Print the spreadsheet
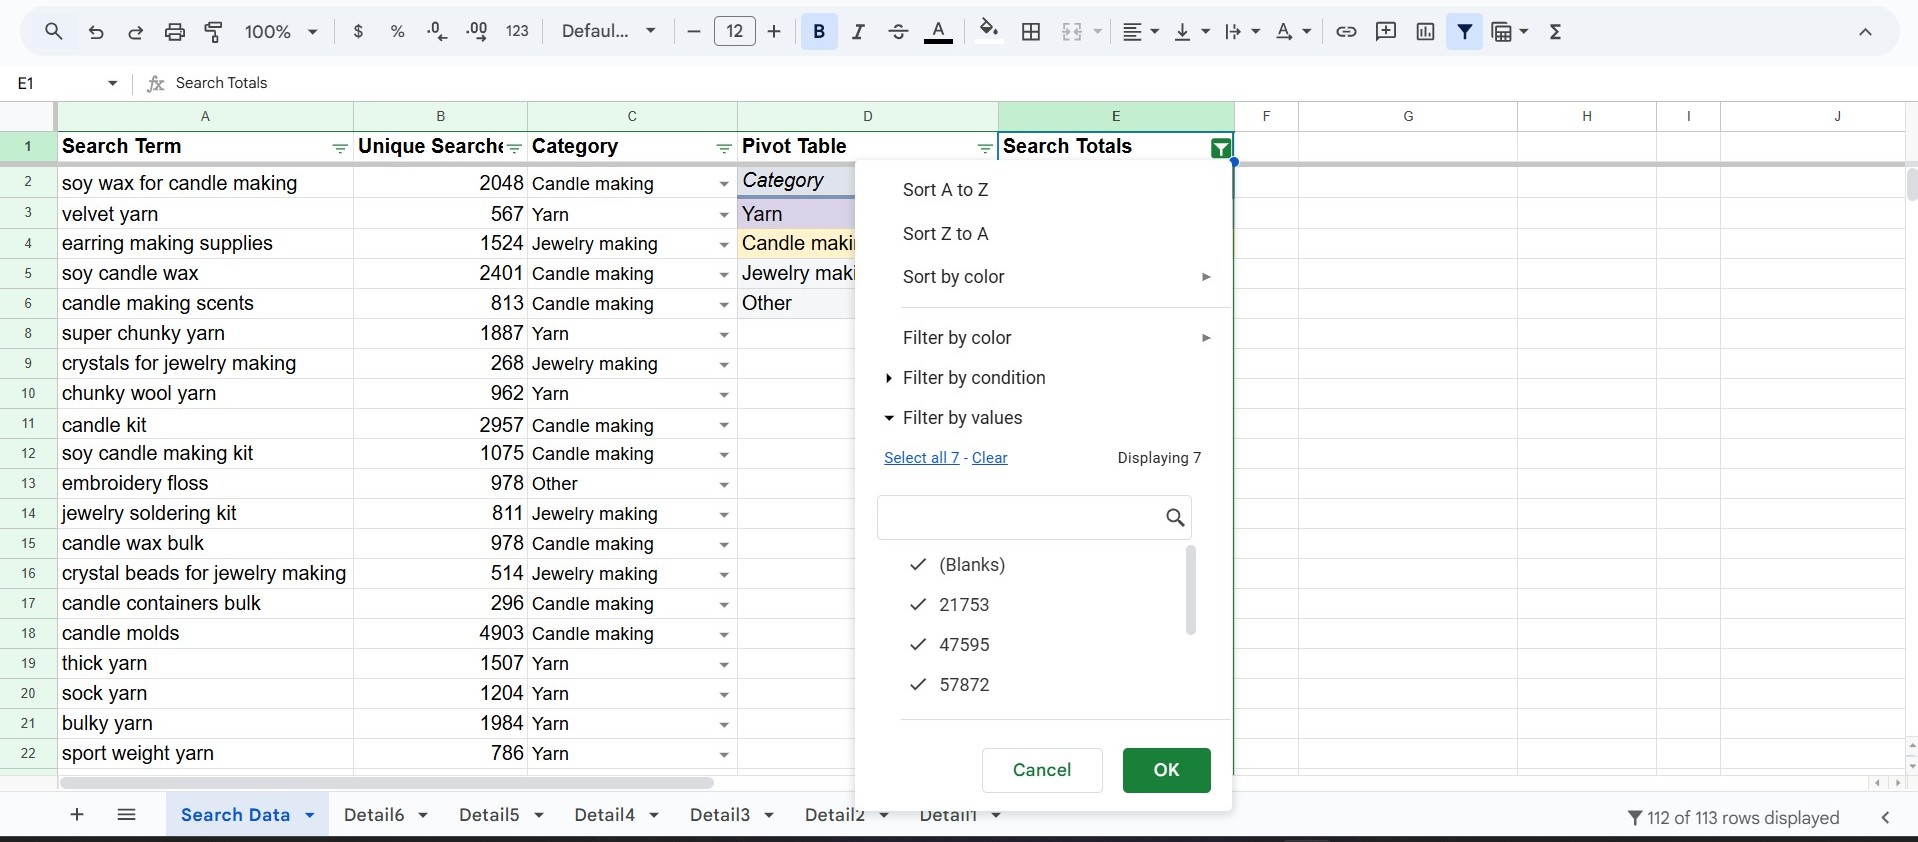Screen dimensions: 1918x842 click(x=175, y=32)
